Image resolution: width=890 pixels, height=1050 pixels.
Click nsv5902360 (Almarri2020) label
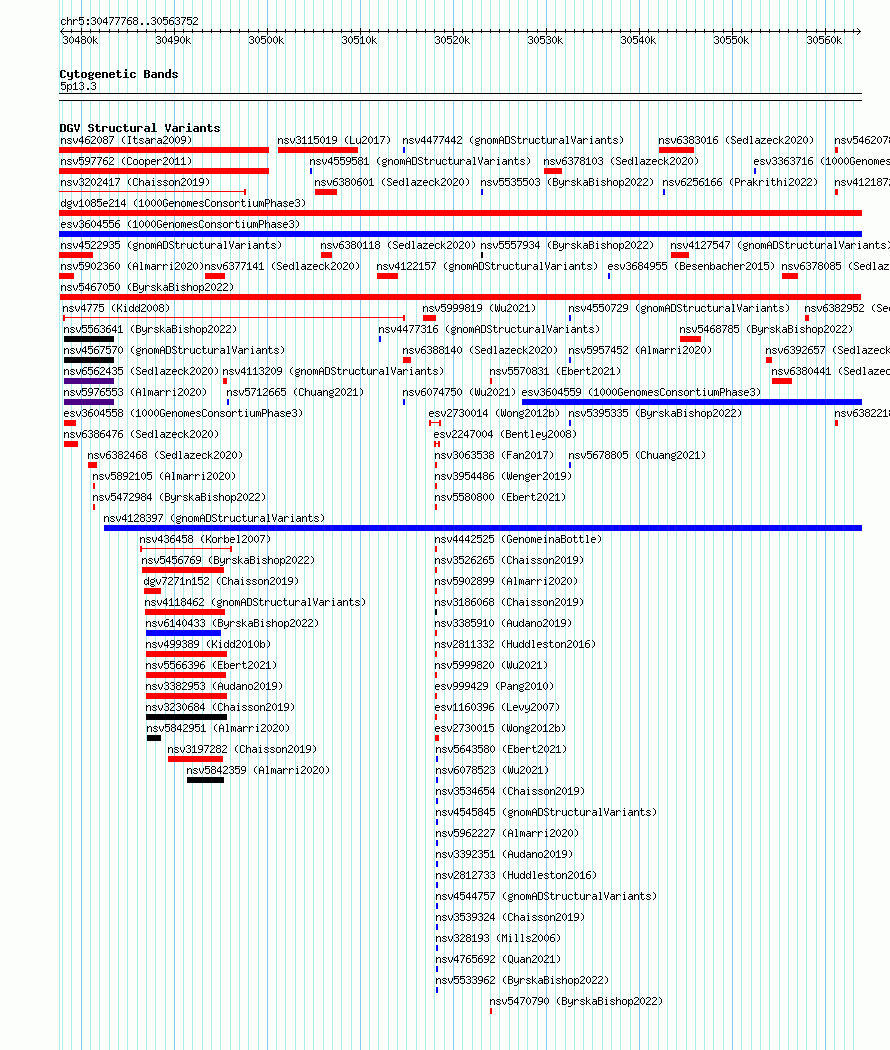coord(132,266)
